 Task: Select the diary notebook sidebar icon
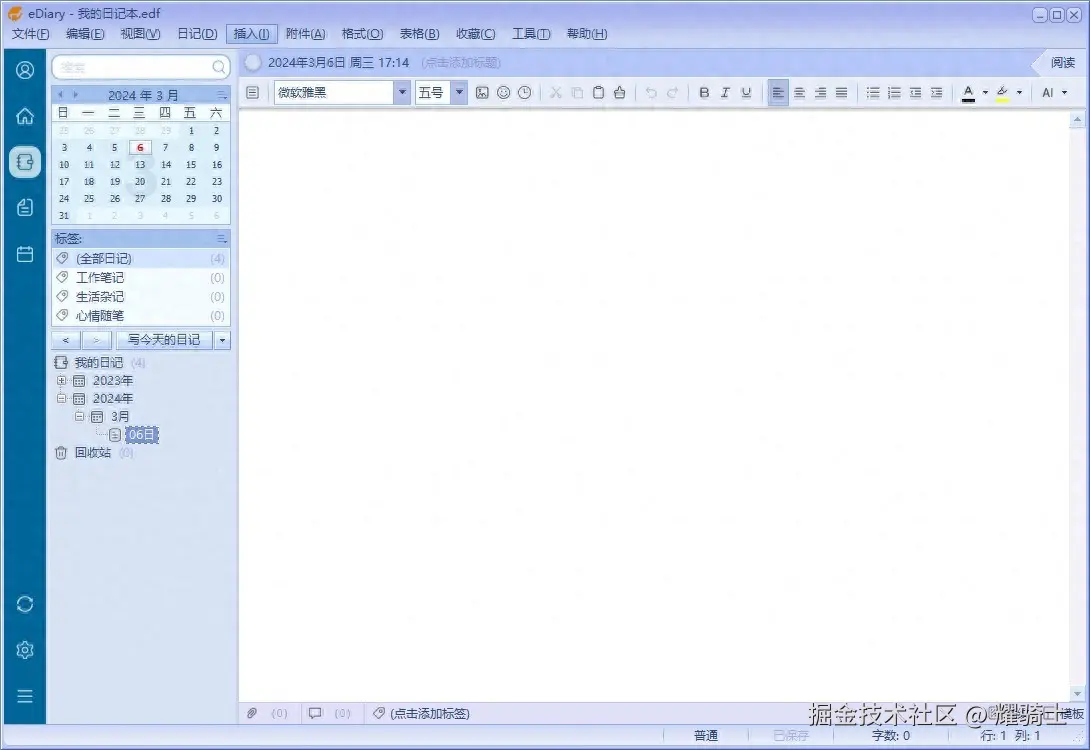[x=25, y=162]
